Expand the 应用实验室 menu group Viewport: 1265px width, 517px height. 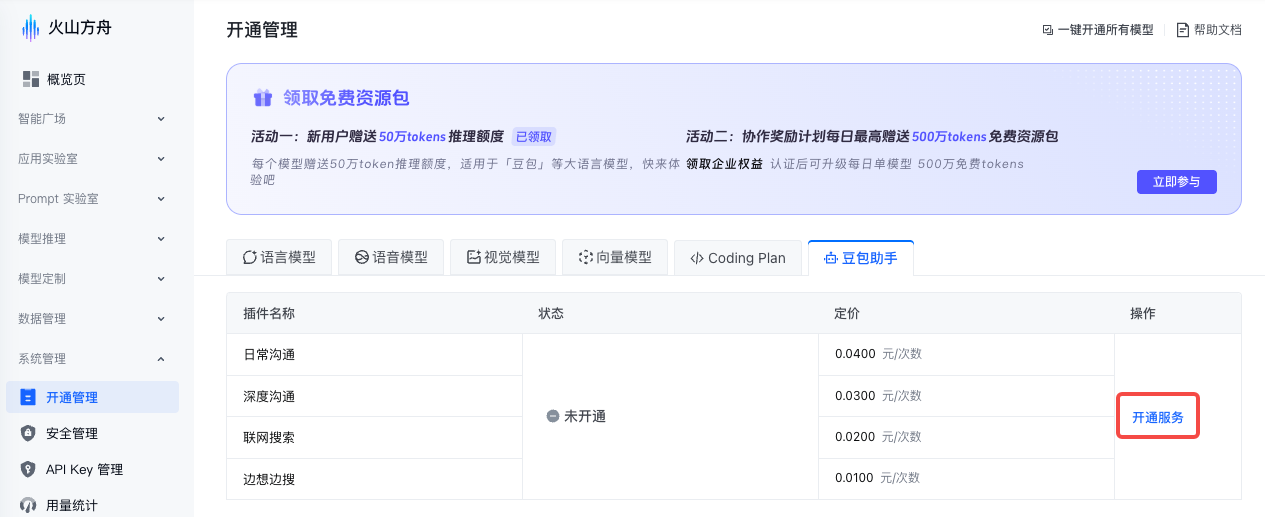(92, 159)
